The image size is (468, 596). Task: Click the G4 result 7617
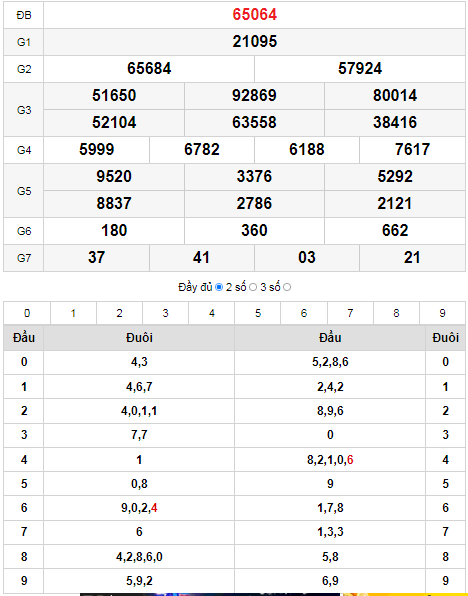point(412,149)
